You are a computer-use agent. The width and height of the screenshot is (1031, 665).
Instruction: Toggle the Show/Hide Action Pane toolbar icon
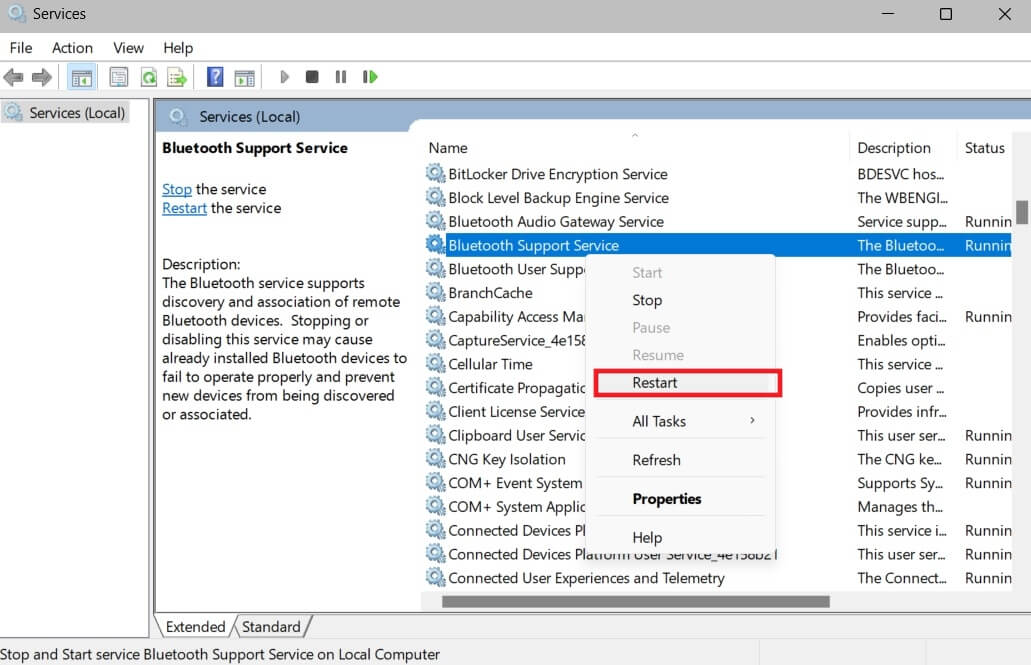(245, 77)
